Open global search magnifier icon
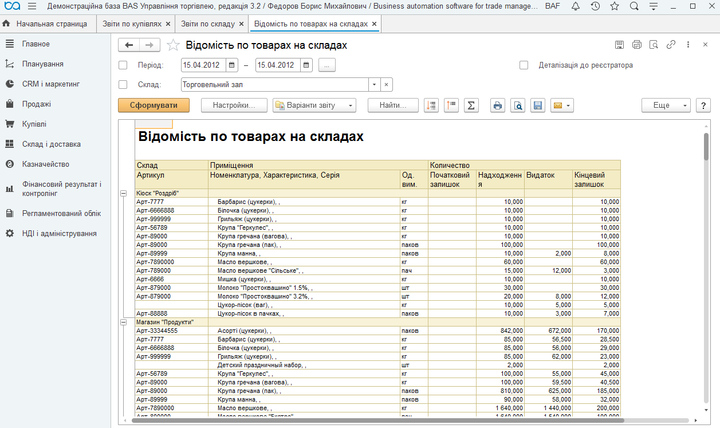720x428 pixels. [634, 6]
